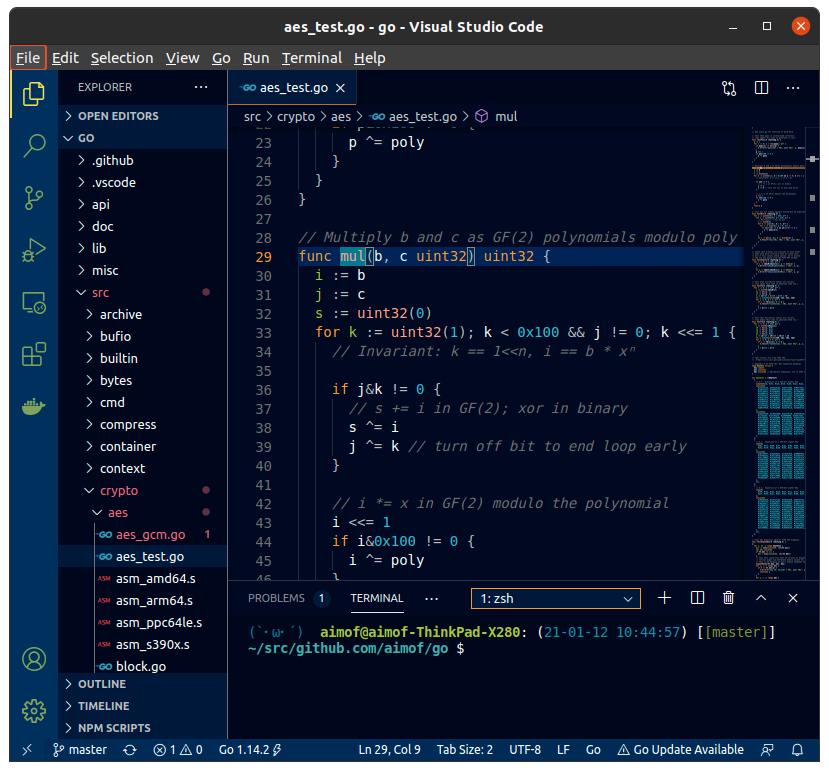Screen dimensions: 829x771
Task: Expand the TIMELINE section
Action: click(143, 706)
